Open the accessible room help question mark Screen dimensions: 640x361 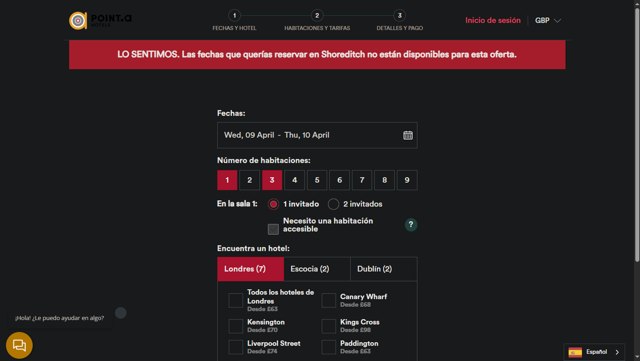coord(411,224)
